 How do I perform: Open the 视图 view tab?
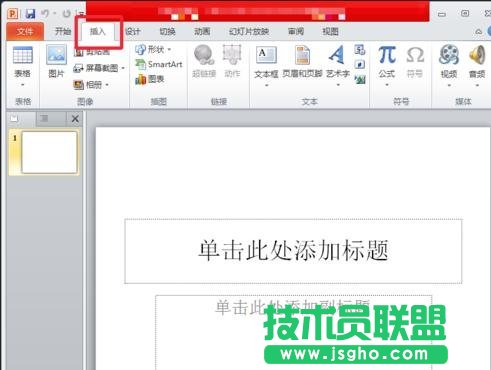coord(330,32)
